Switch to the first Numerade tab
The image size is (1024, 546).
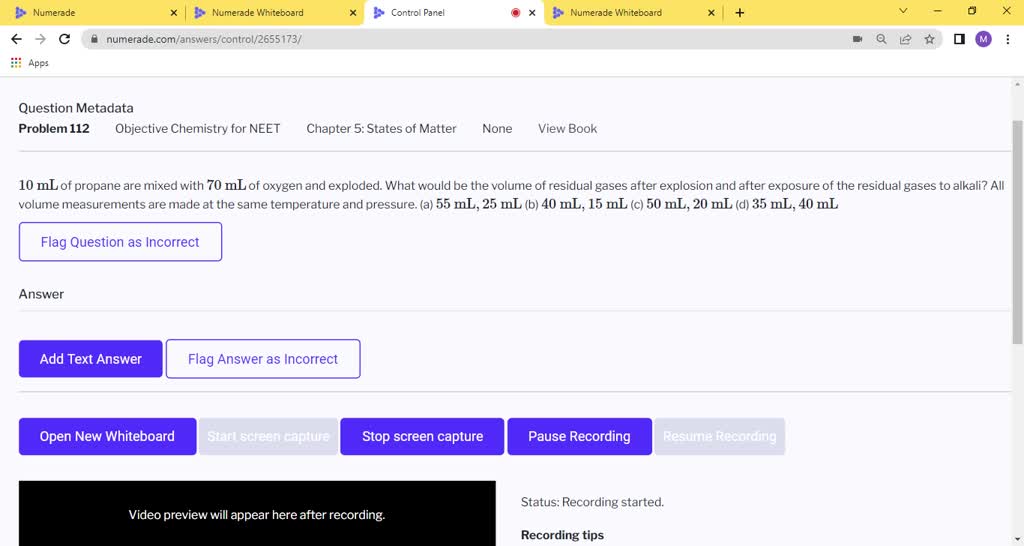(x=90, y=13)
